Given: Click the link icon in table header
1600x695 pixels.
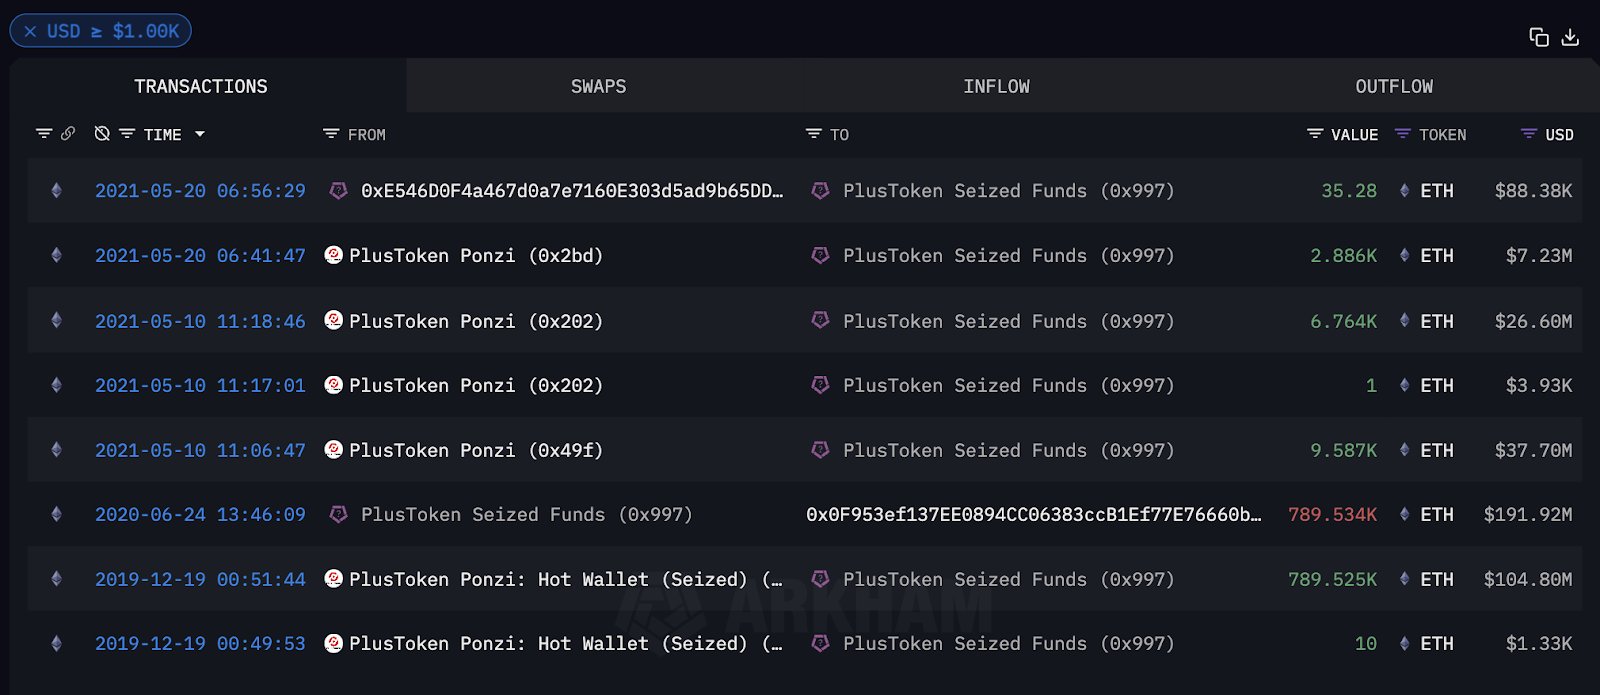Looking at the screenshot, I should tap(68, 133).
